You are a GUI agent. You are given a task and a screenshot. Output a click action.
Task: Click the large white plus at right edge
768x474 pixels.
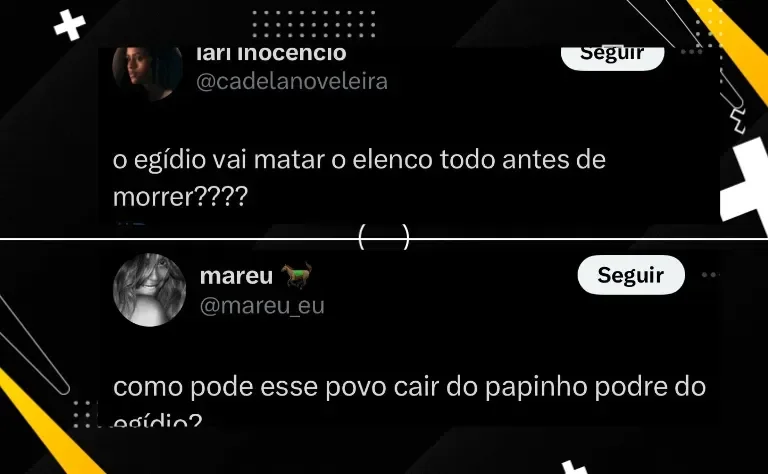[x=744, y=183]
